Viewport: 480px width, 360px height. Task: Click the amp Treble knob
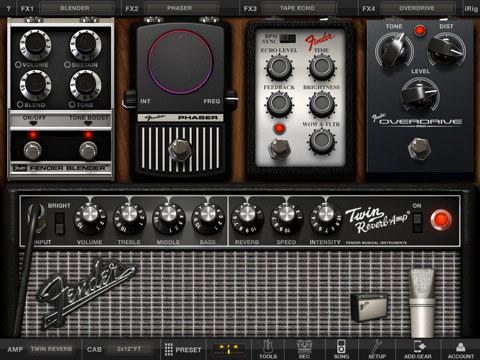click(129, 219)
